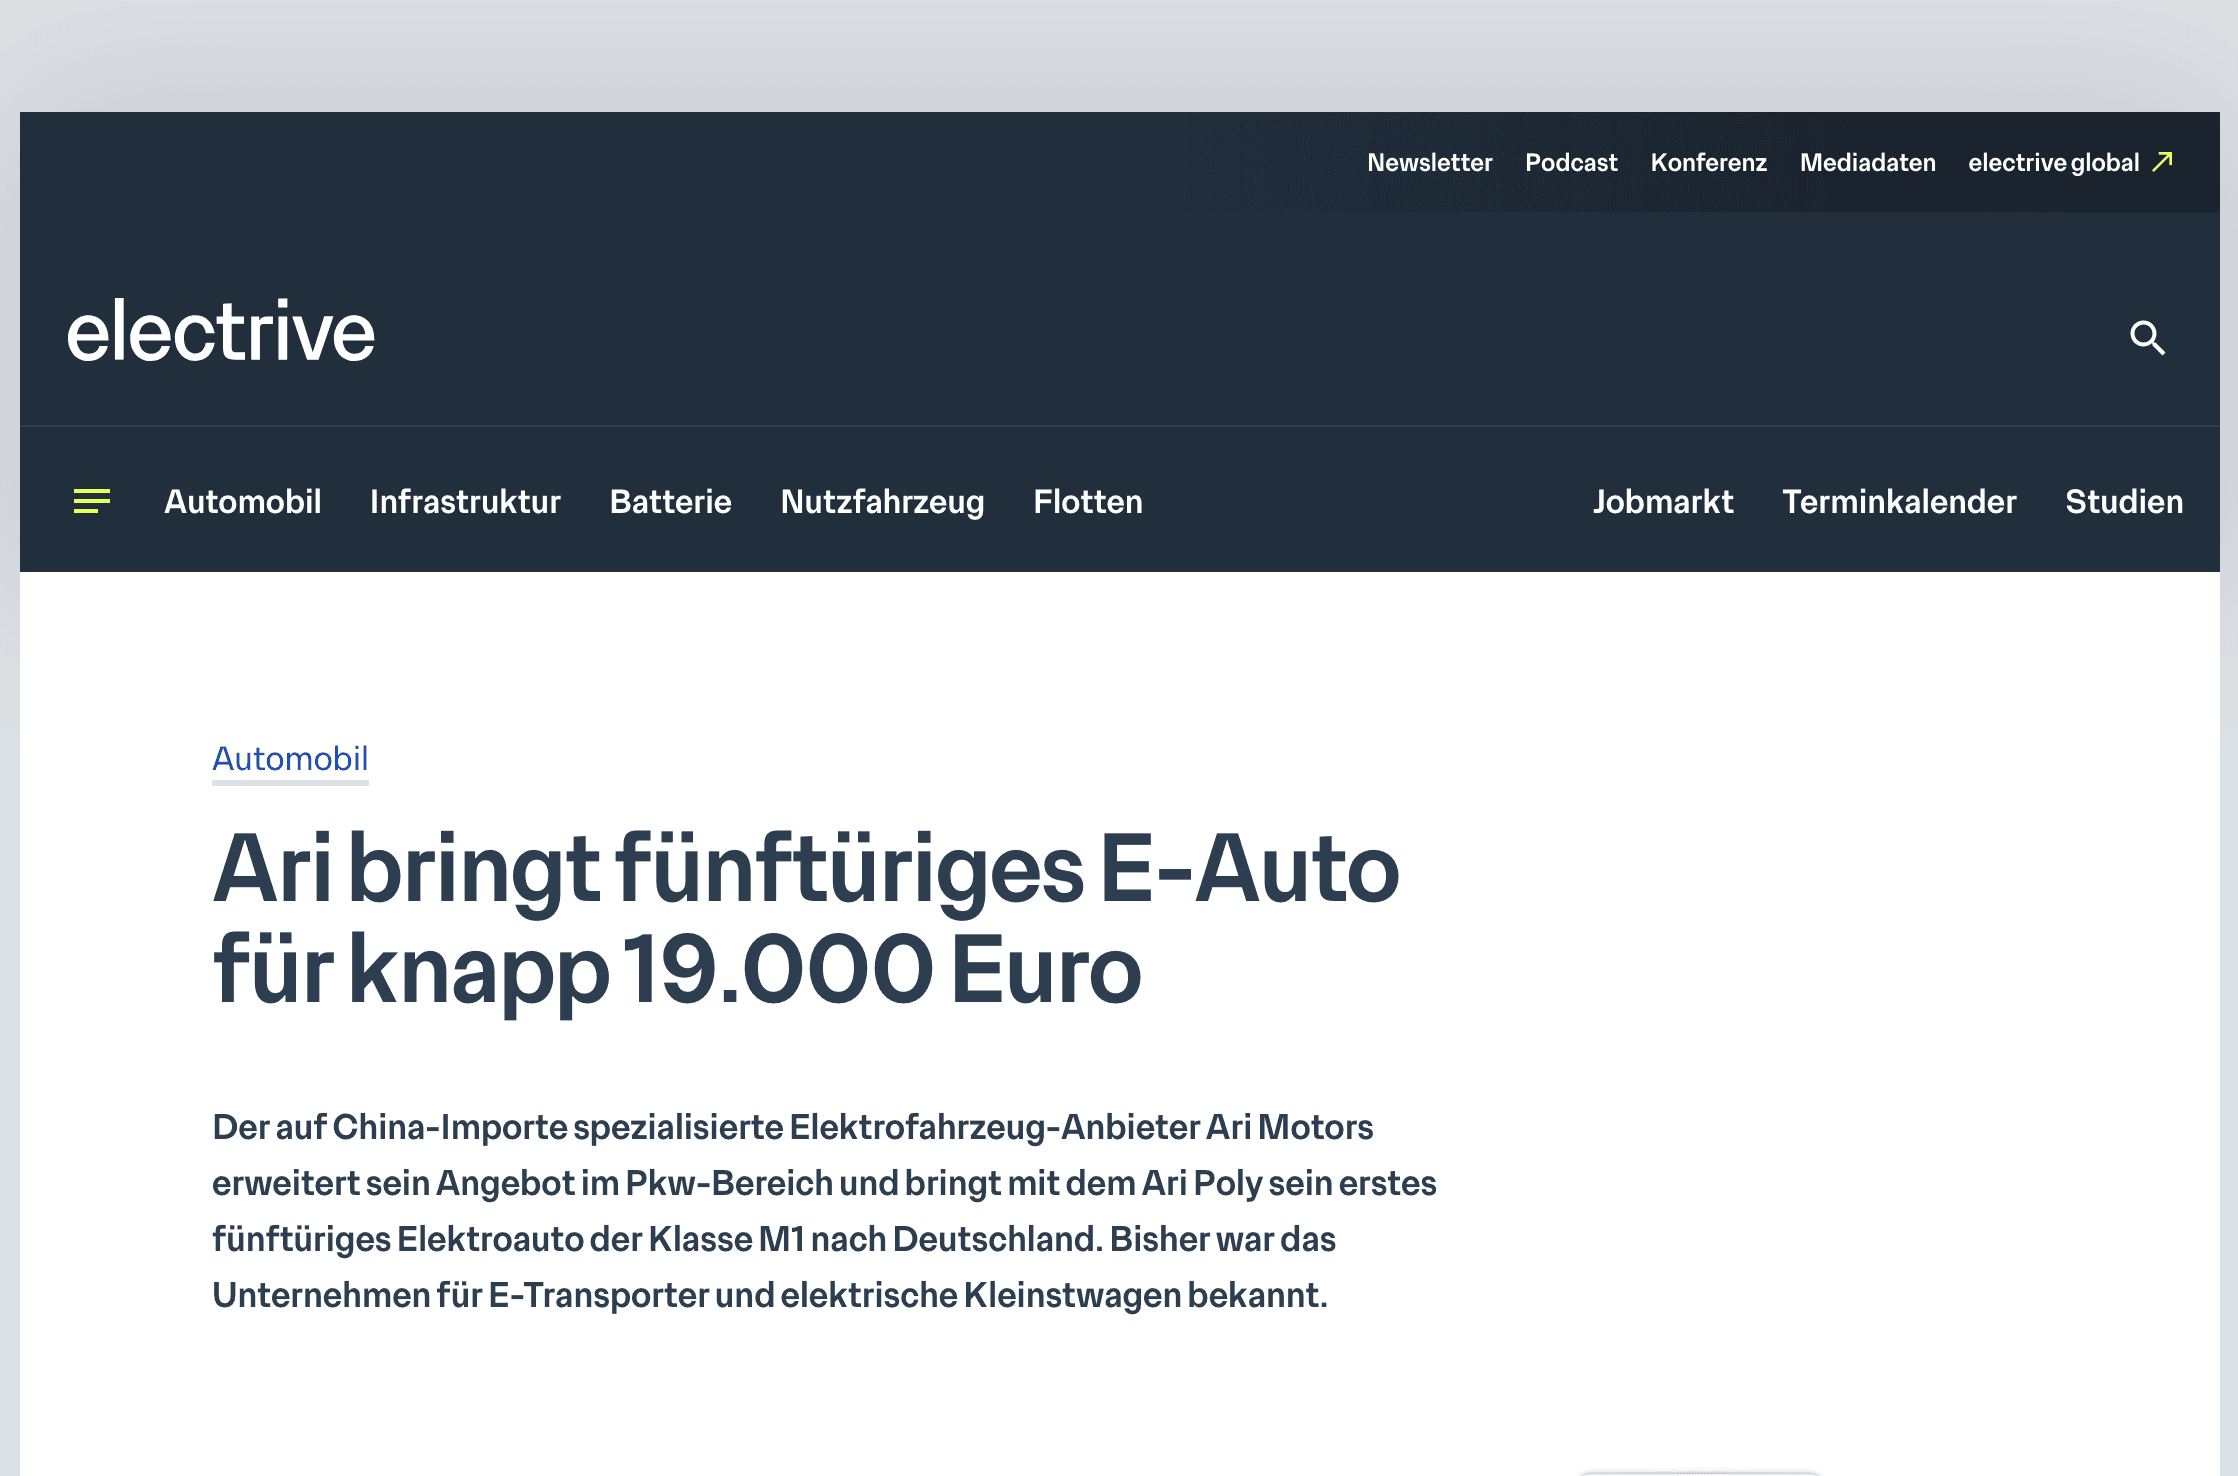The image size is (2238, 1476).
Task: Visit electrive global
Action: [x=2055, y=162]
